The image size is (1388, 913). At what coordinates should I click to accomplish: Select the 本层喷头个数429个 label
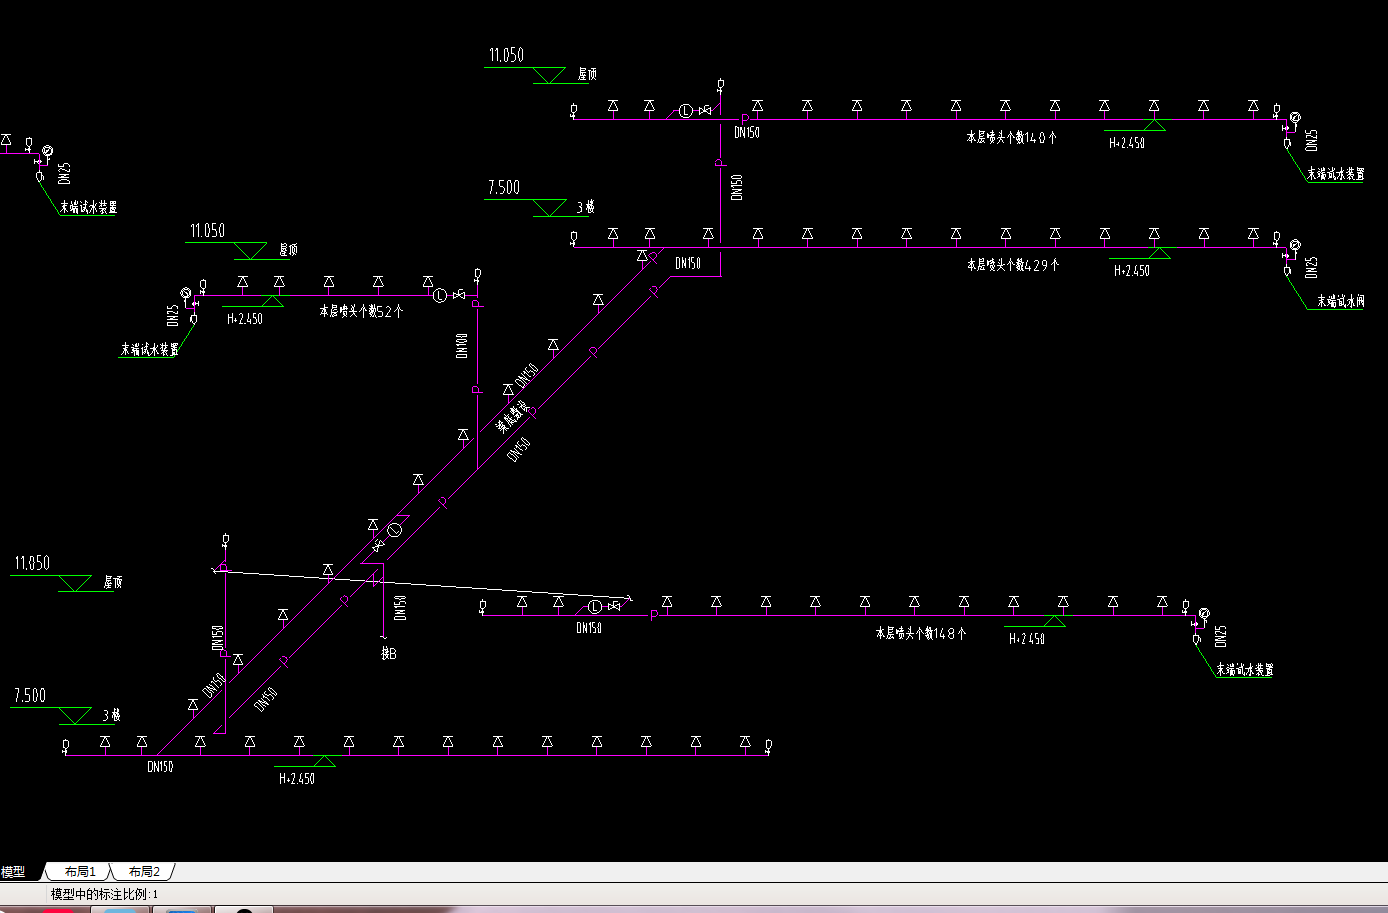click(1013, 265)
